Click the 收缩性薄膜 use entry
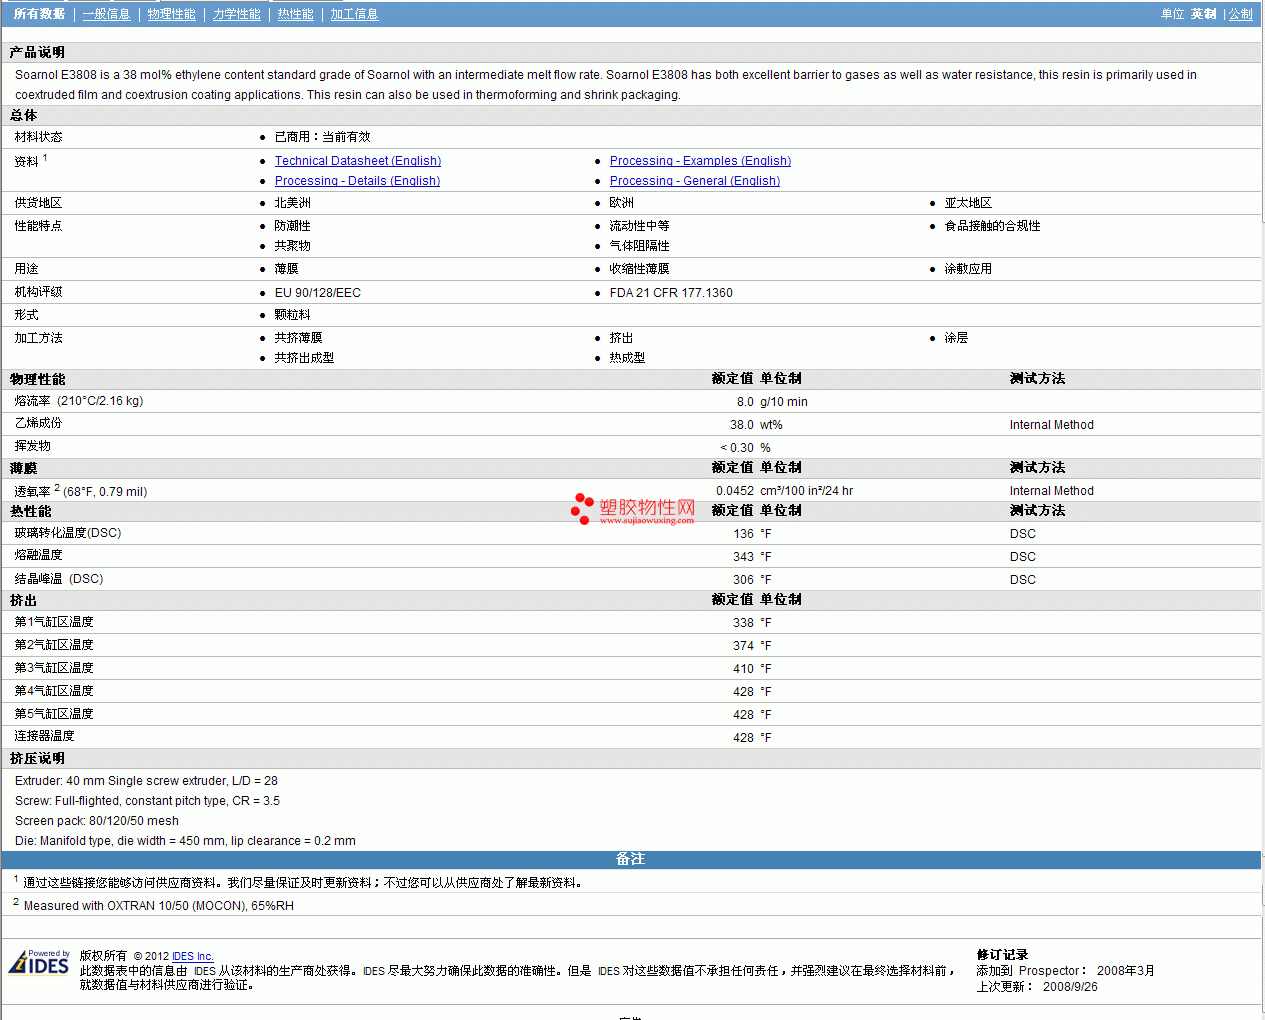Image resolution: width=1265 pixels, height=1020 pixels. tap(639, 269)
